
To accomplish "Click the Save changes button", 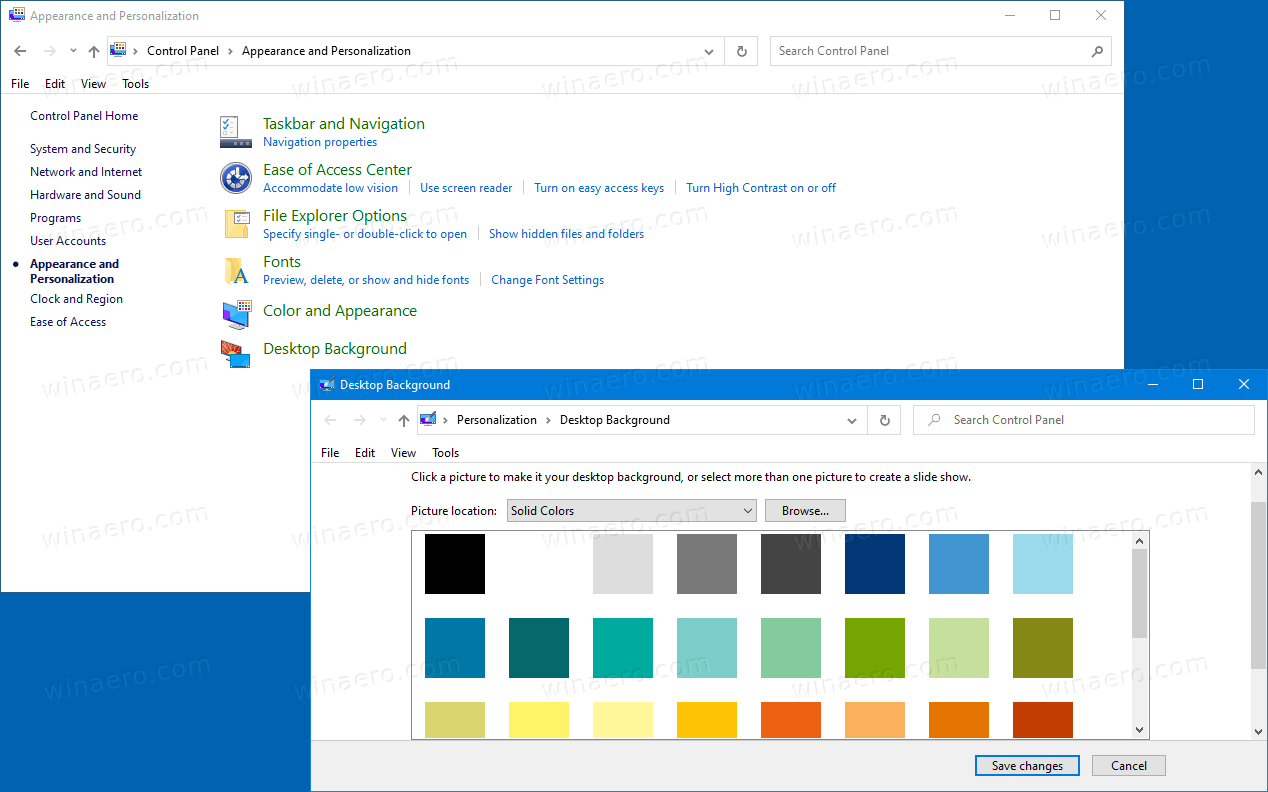I will pos(1027,766).
